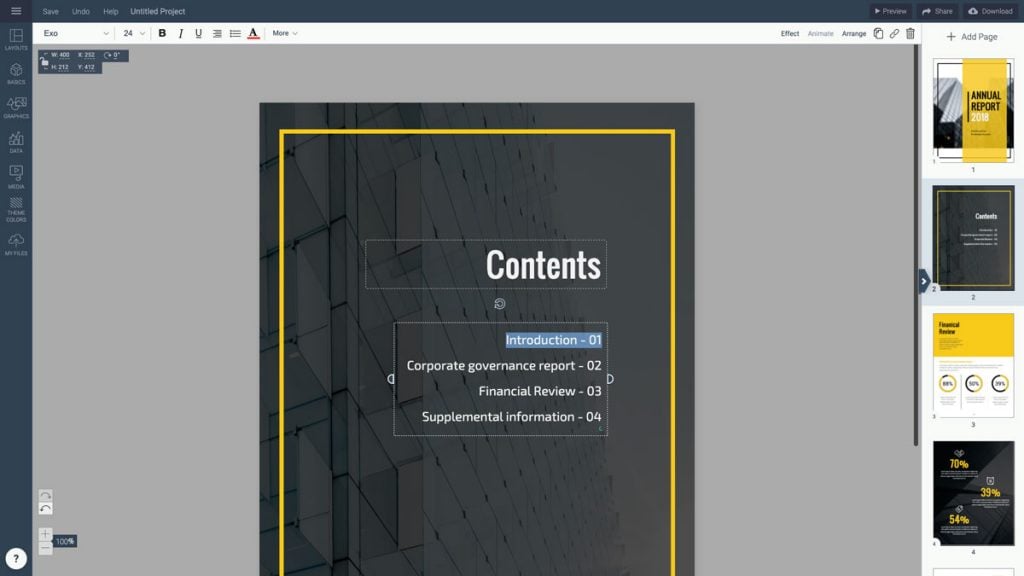Toggle italic formatting
The height and width of the screenshot is (576, 1024).
click(x=180, y=33)
